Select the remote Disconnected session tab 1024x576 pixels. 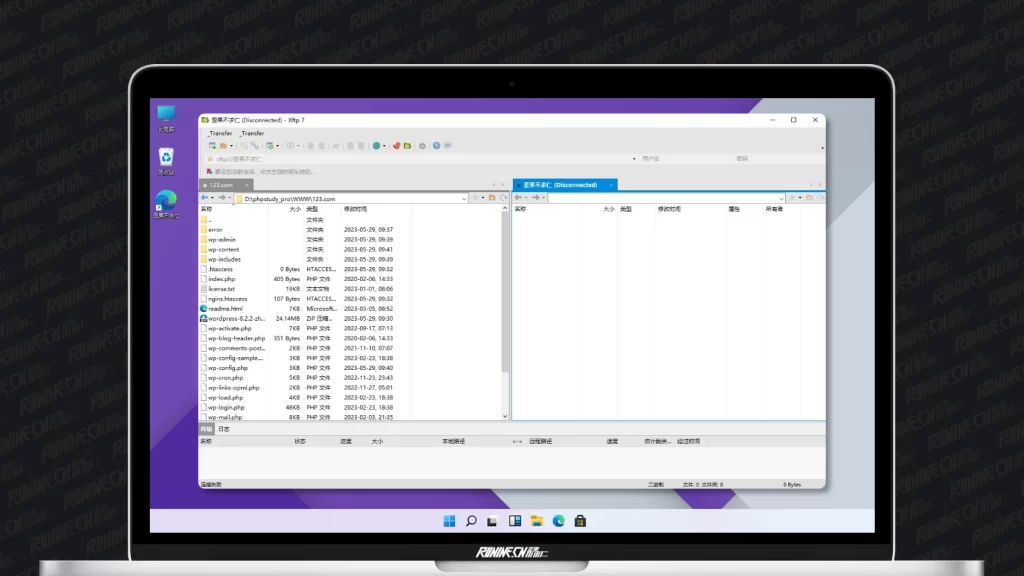[x=560, y=185]
